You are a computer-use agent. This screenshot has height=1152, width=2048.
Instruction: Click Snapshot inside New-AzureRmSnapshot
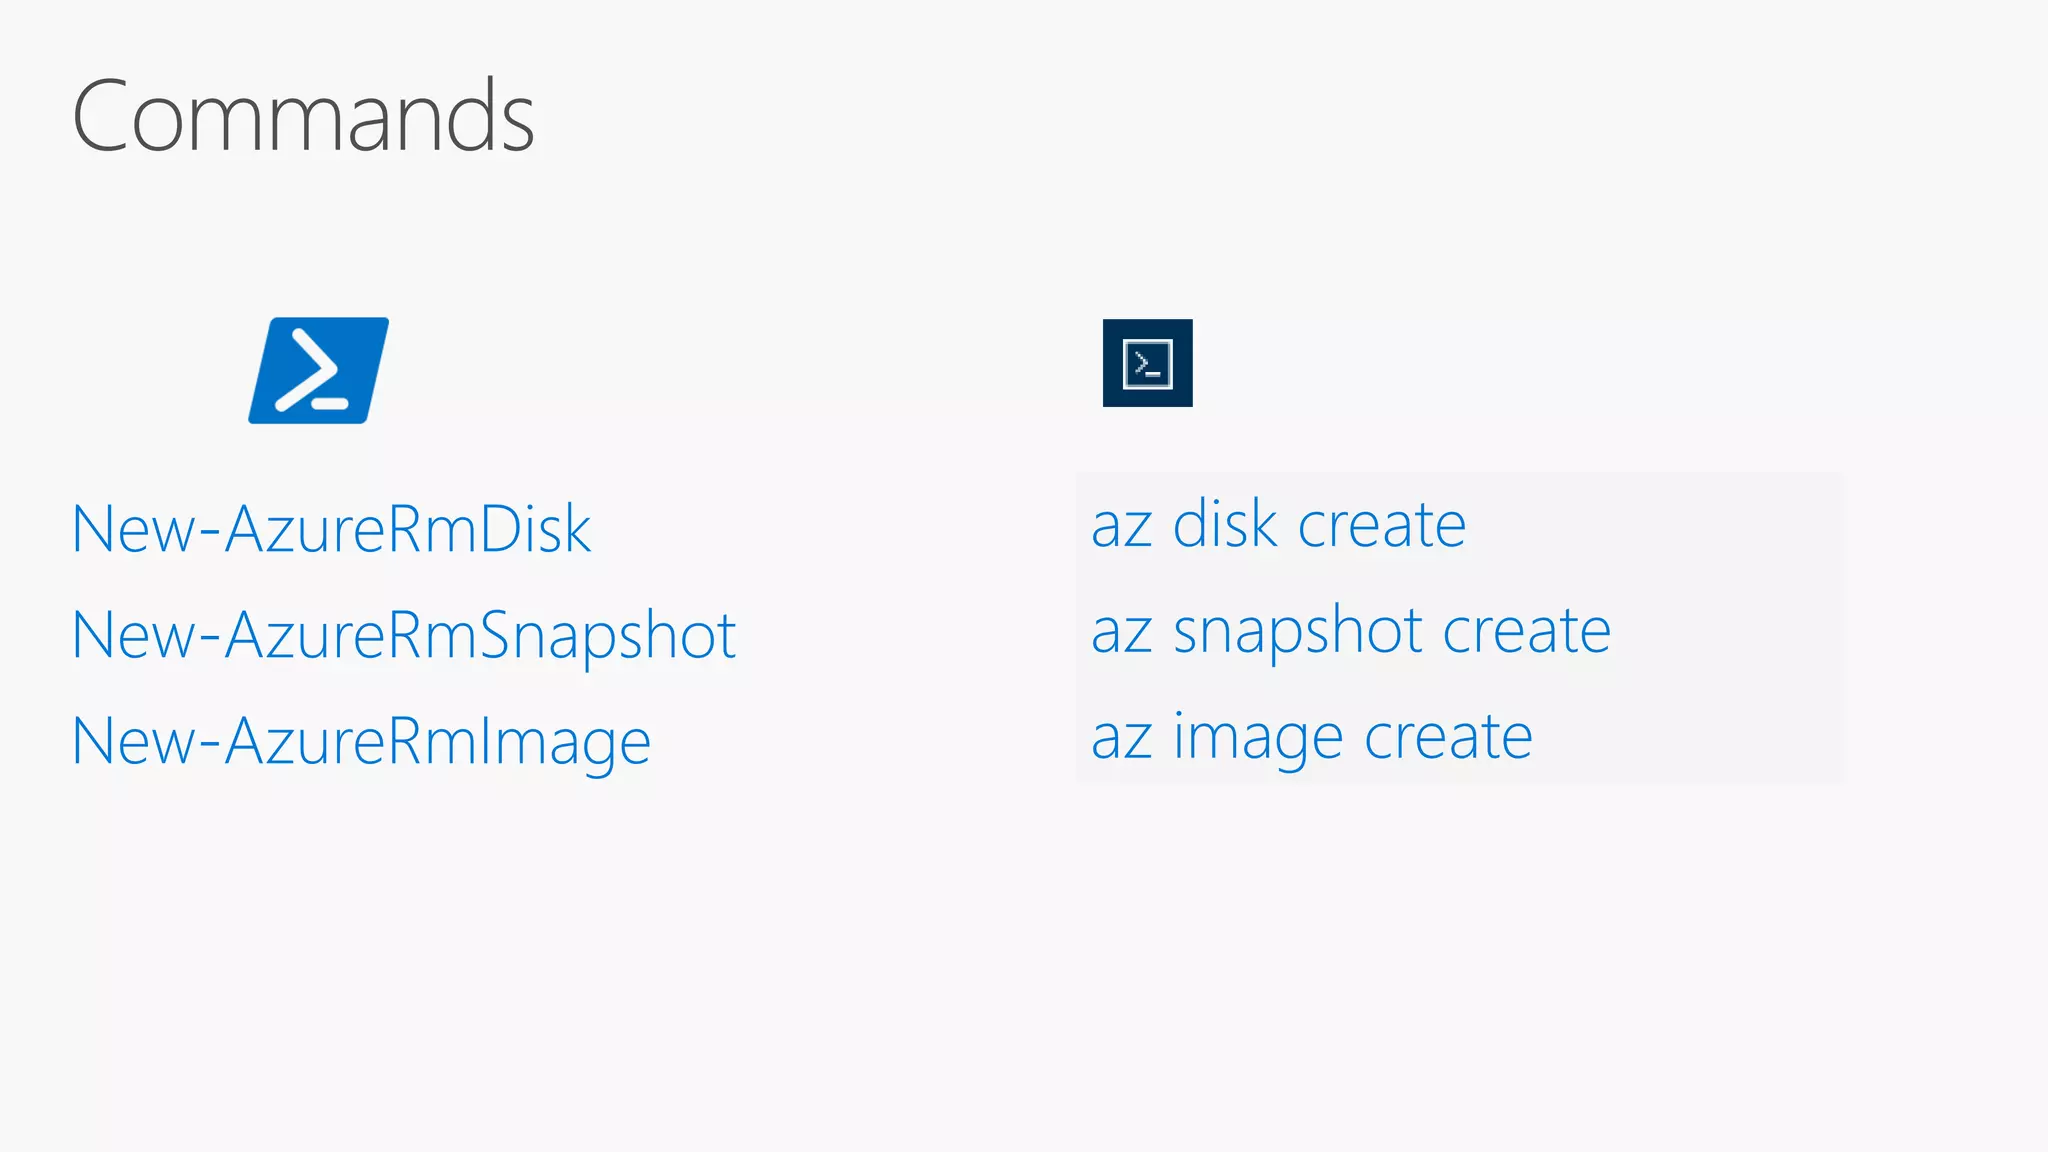607,636
